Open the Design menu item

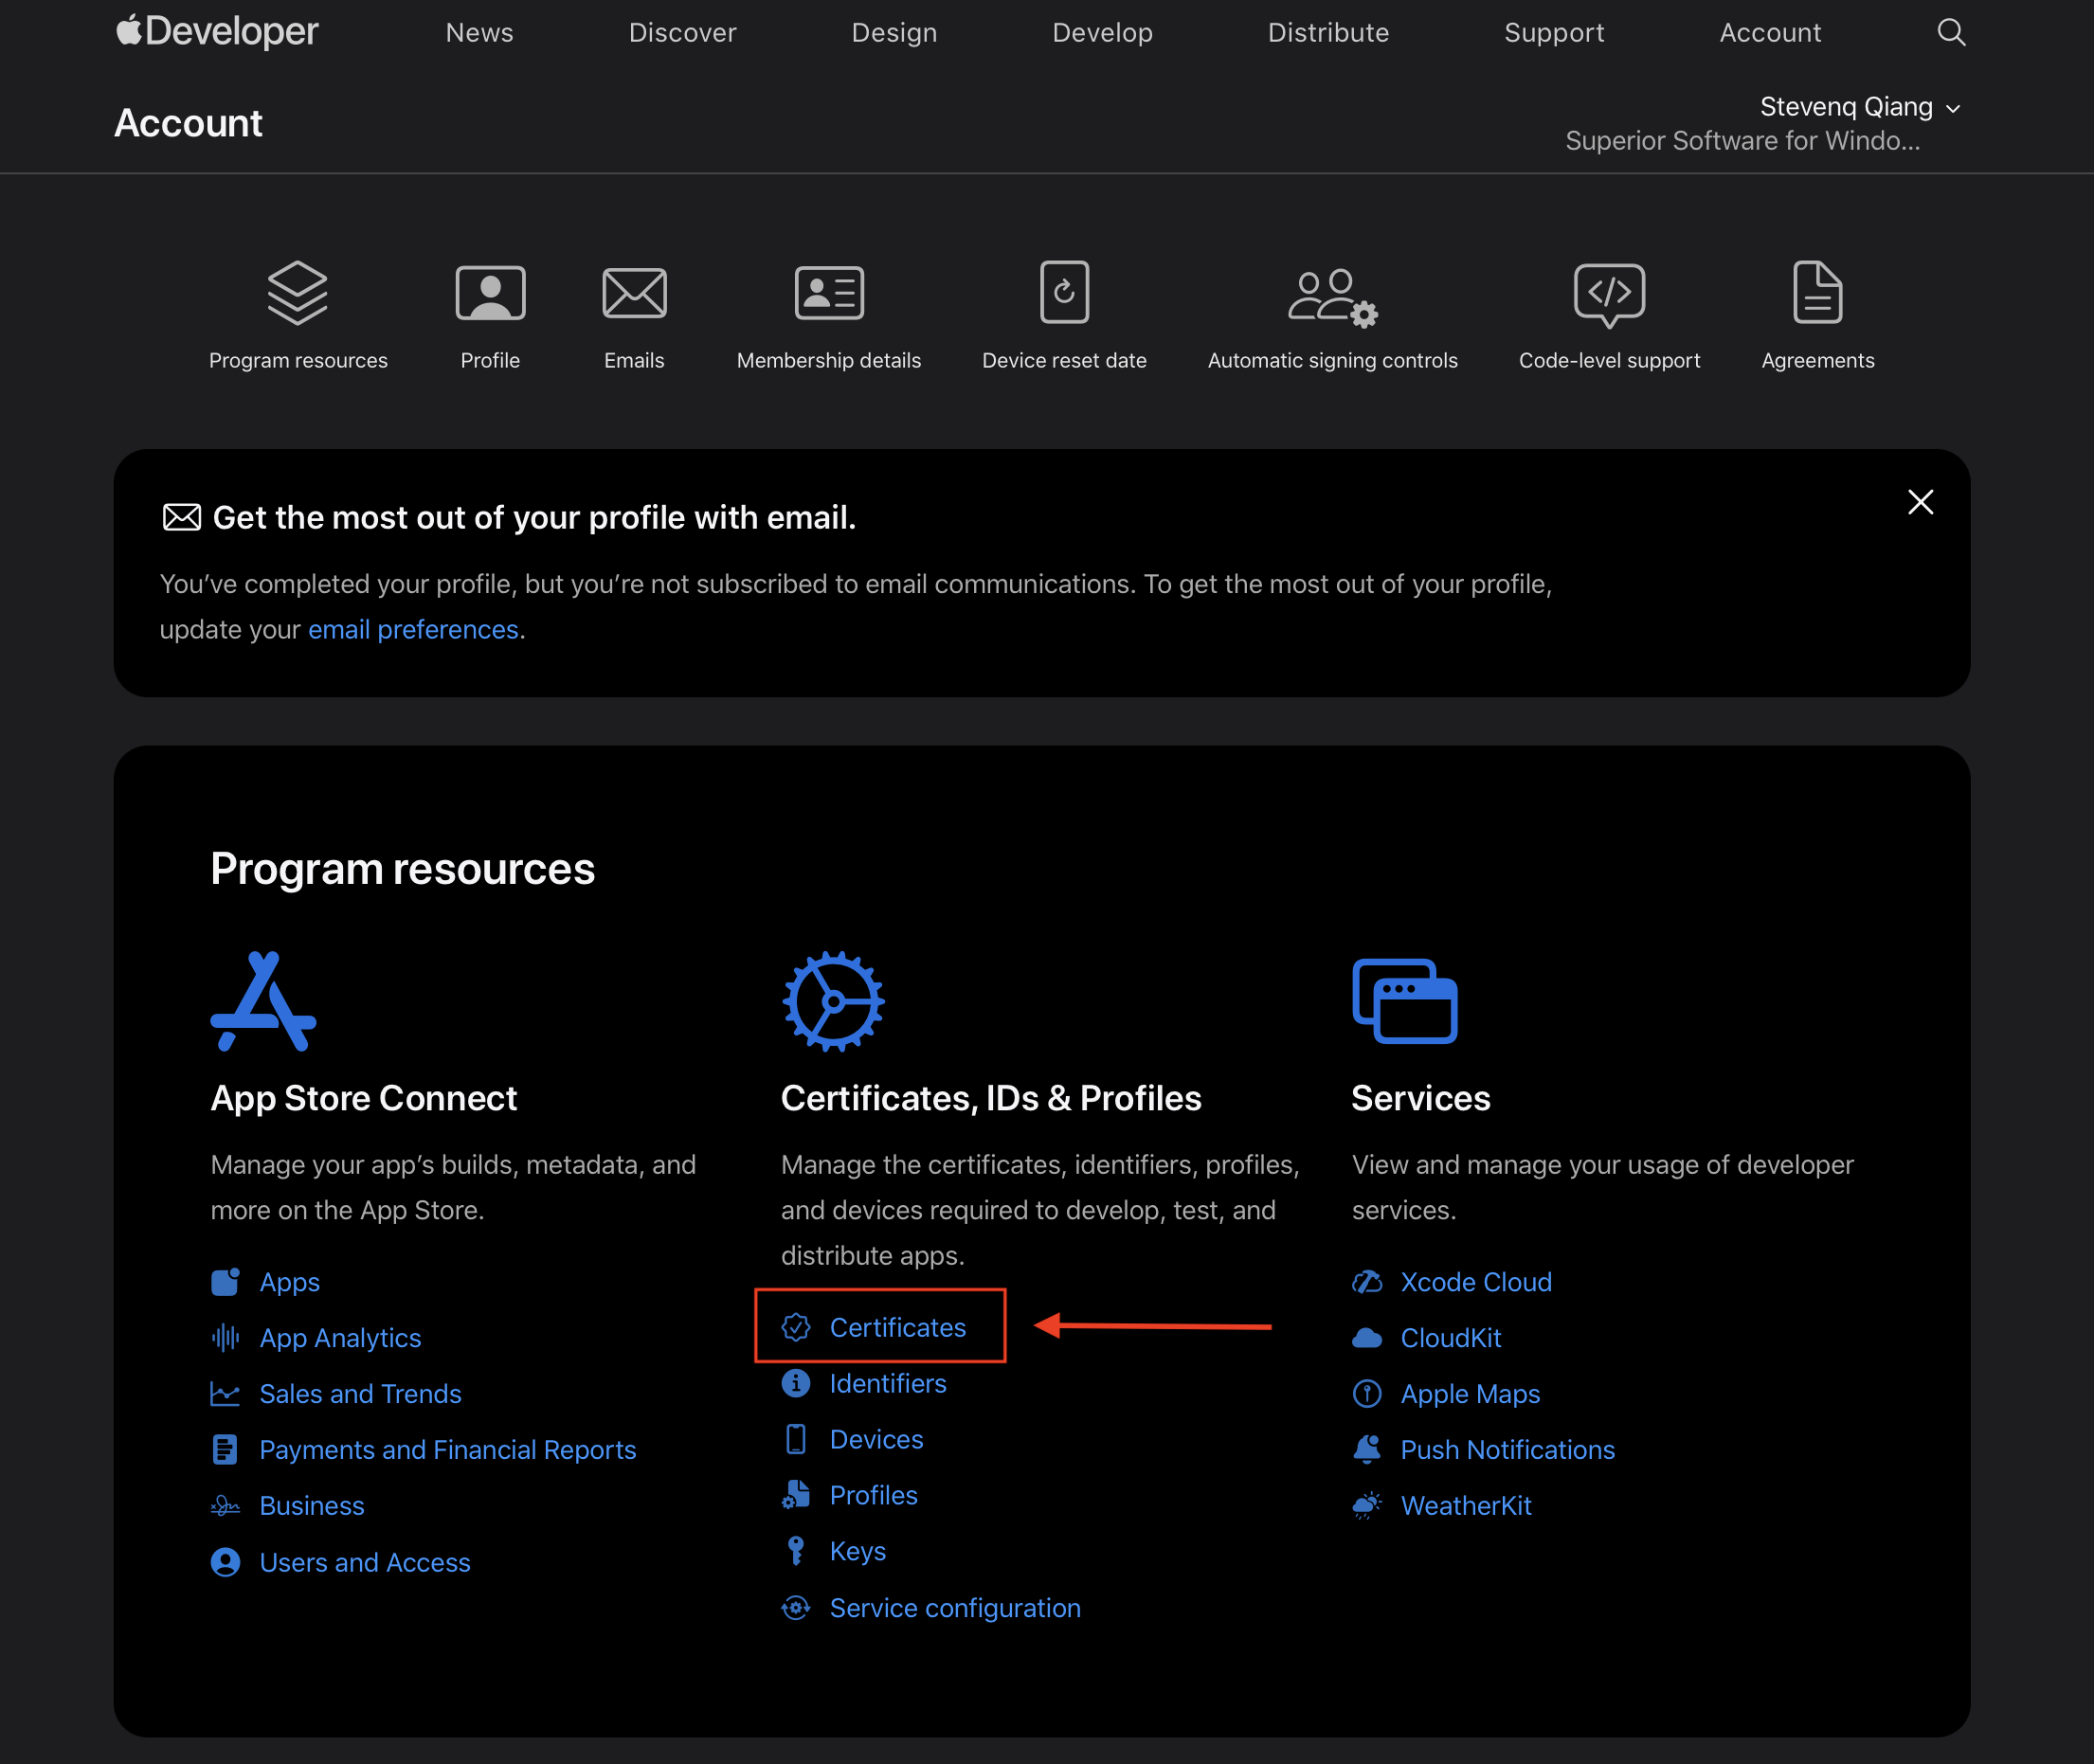[894, 33]
